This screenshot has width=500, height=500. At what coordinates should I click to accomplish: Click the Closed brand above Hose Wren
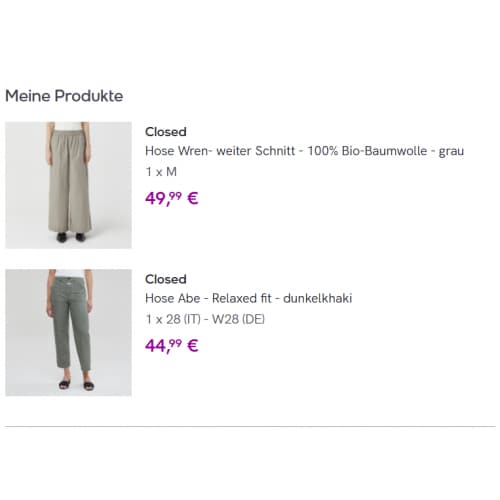coord(166,132)
